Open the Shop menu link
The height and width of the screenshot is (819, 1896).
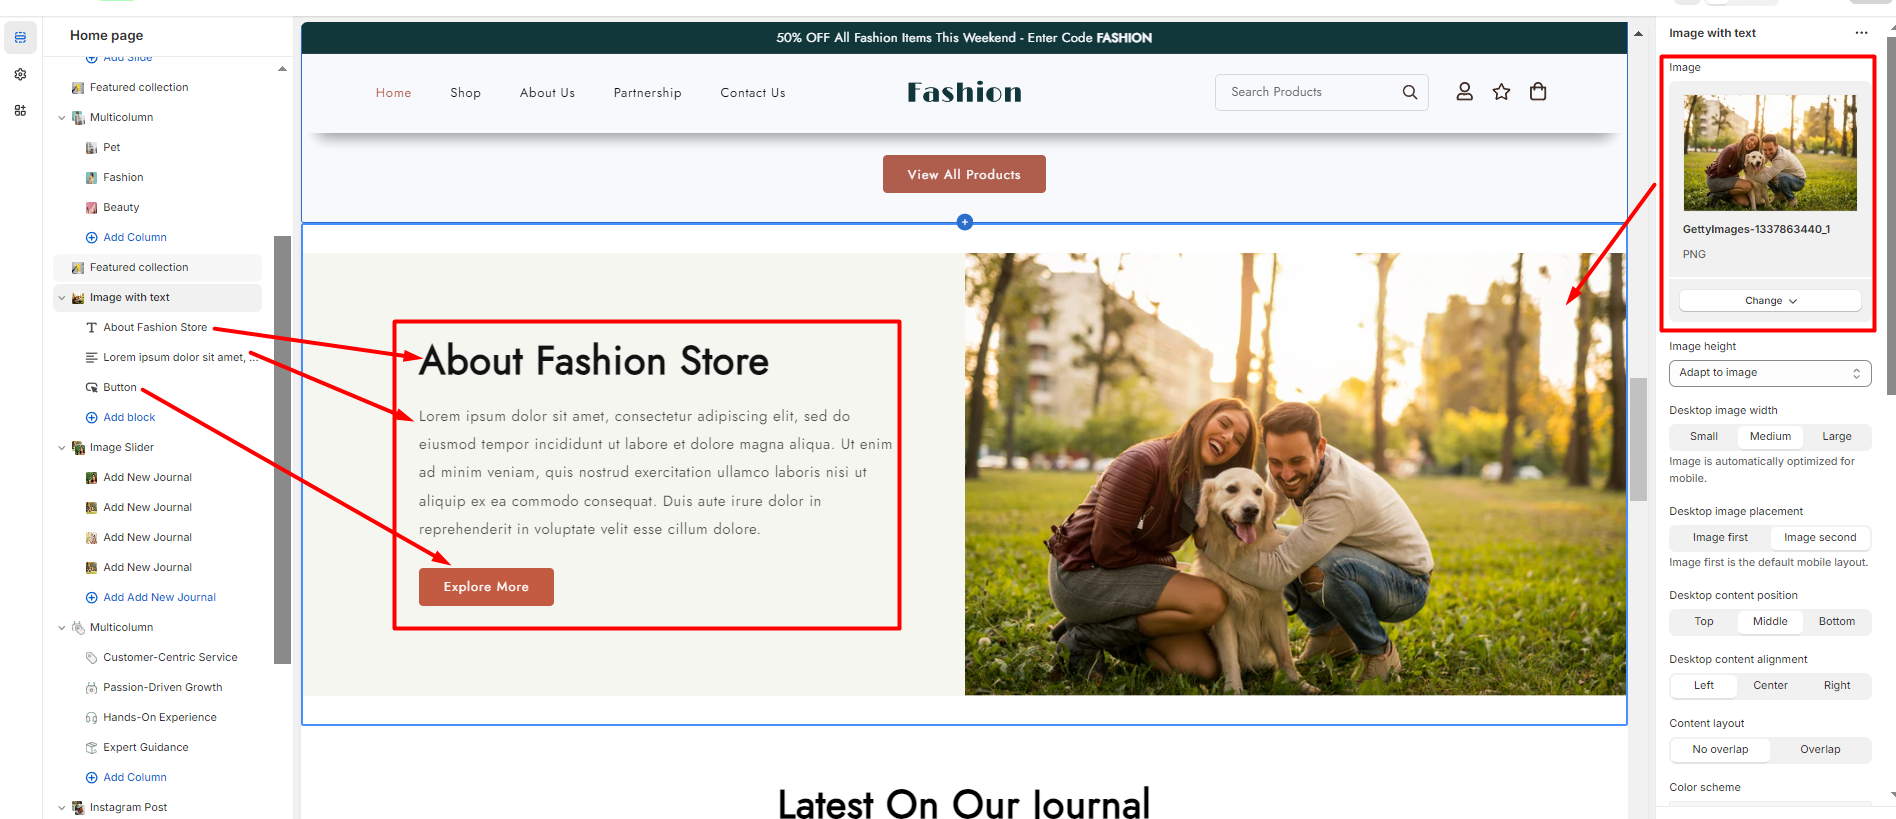click(465, 93)
